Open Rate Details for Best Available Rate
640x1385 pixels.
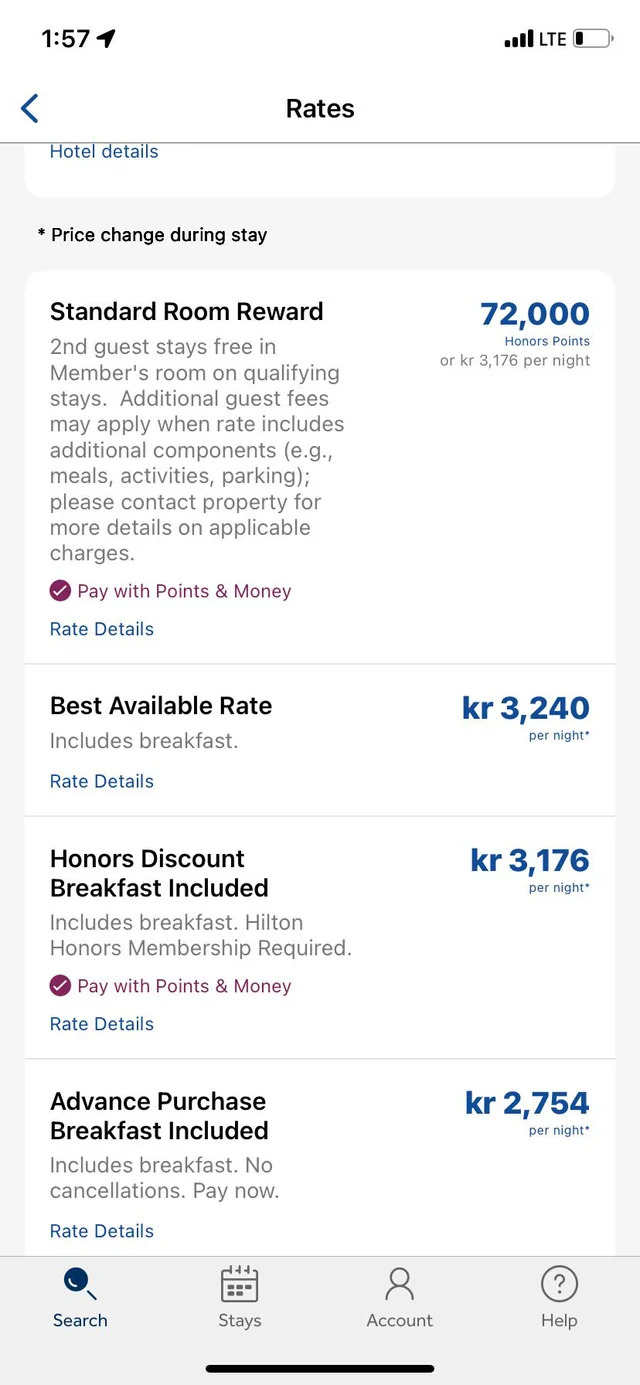click(102, 781)
